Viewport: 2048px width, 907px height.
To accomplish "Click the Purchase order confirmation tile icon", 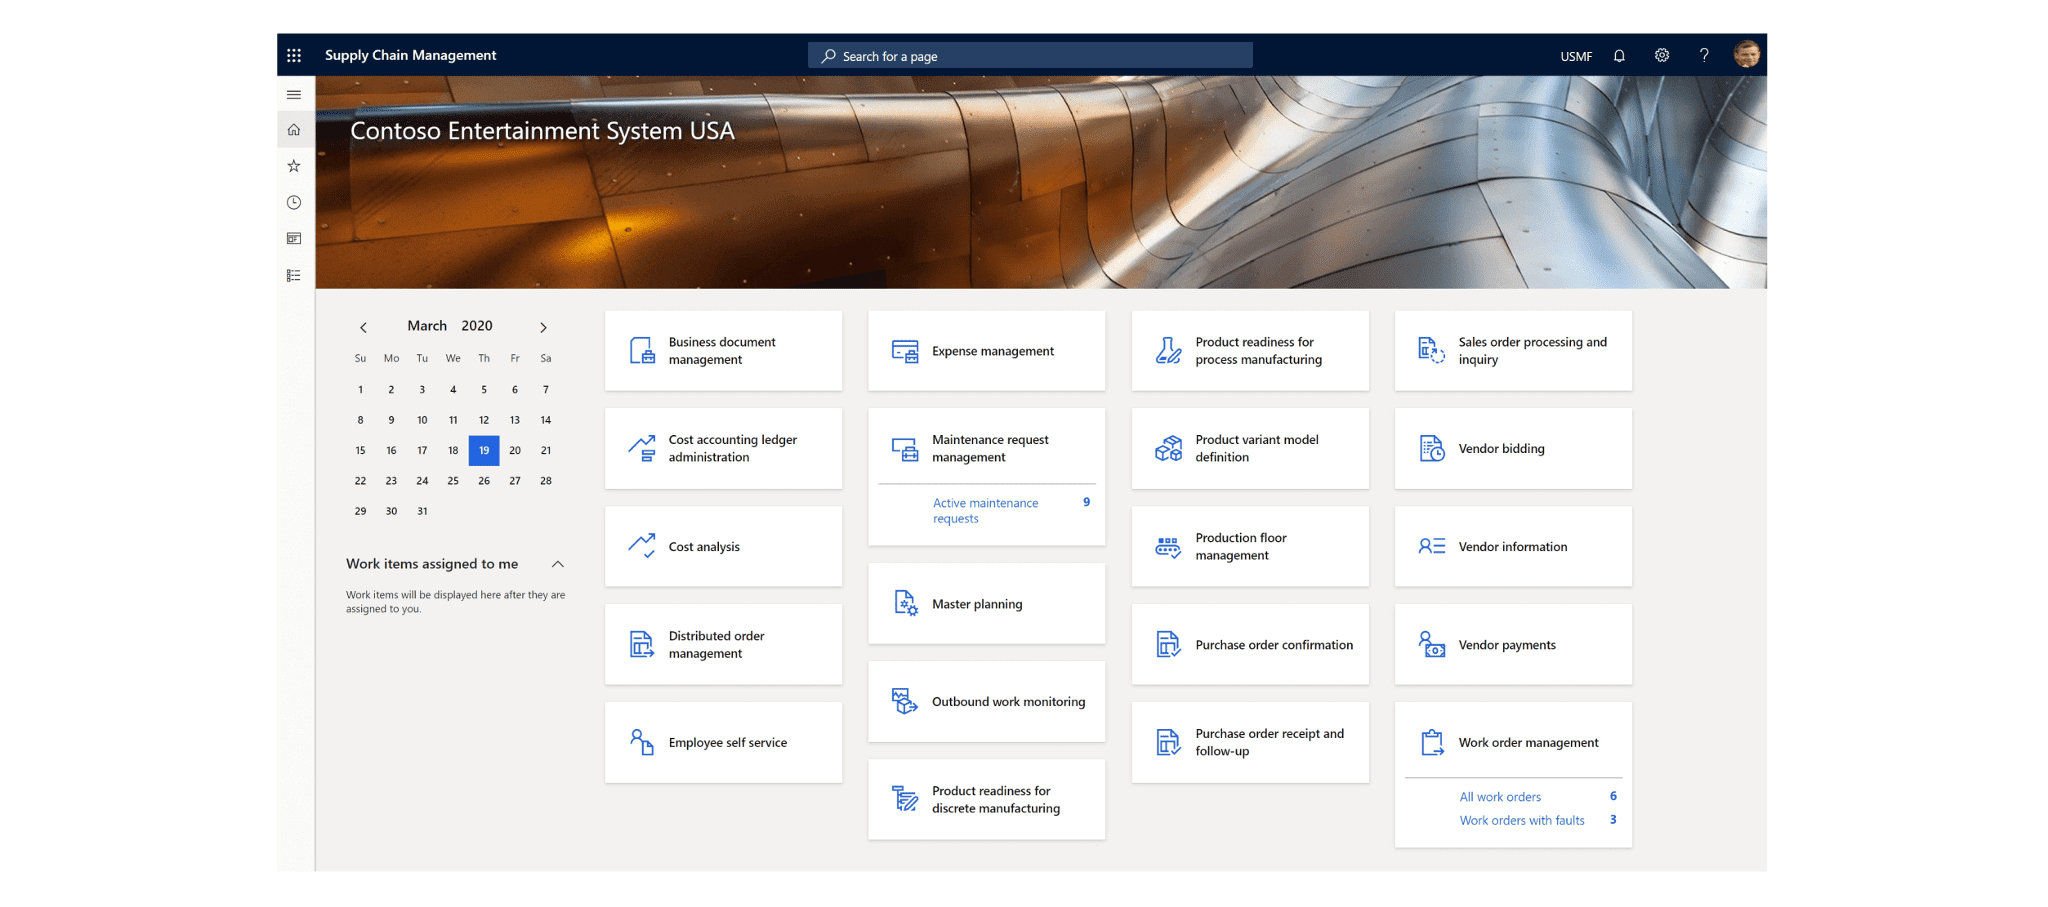I will [1168, 644].
